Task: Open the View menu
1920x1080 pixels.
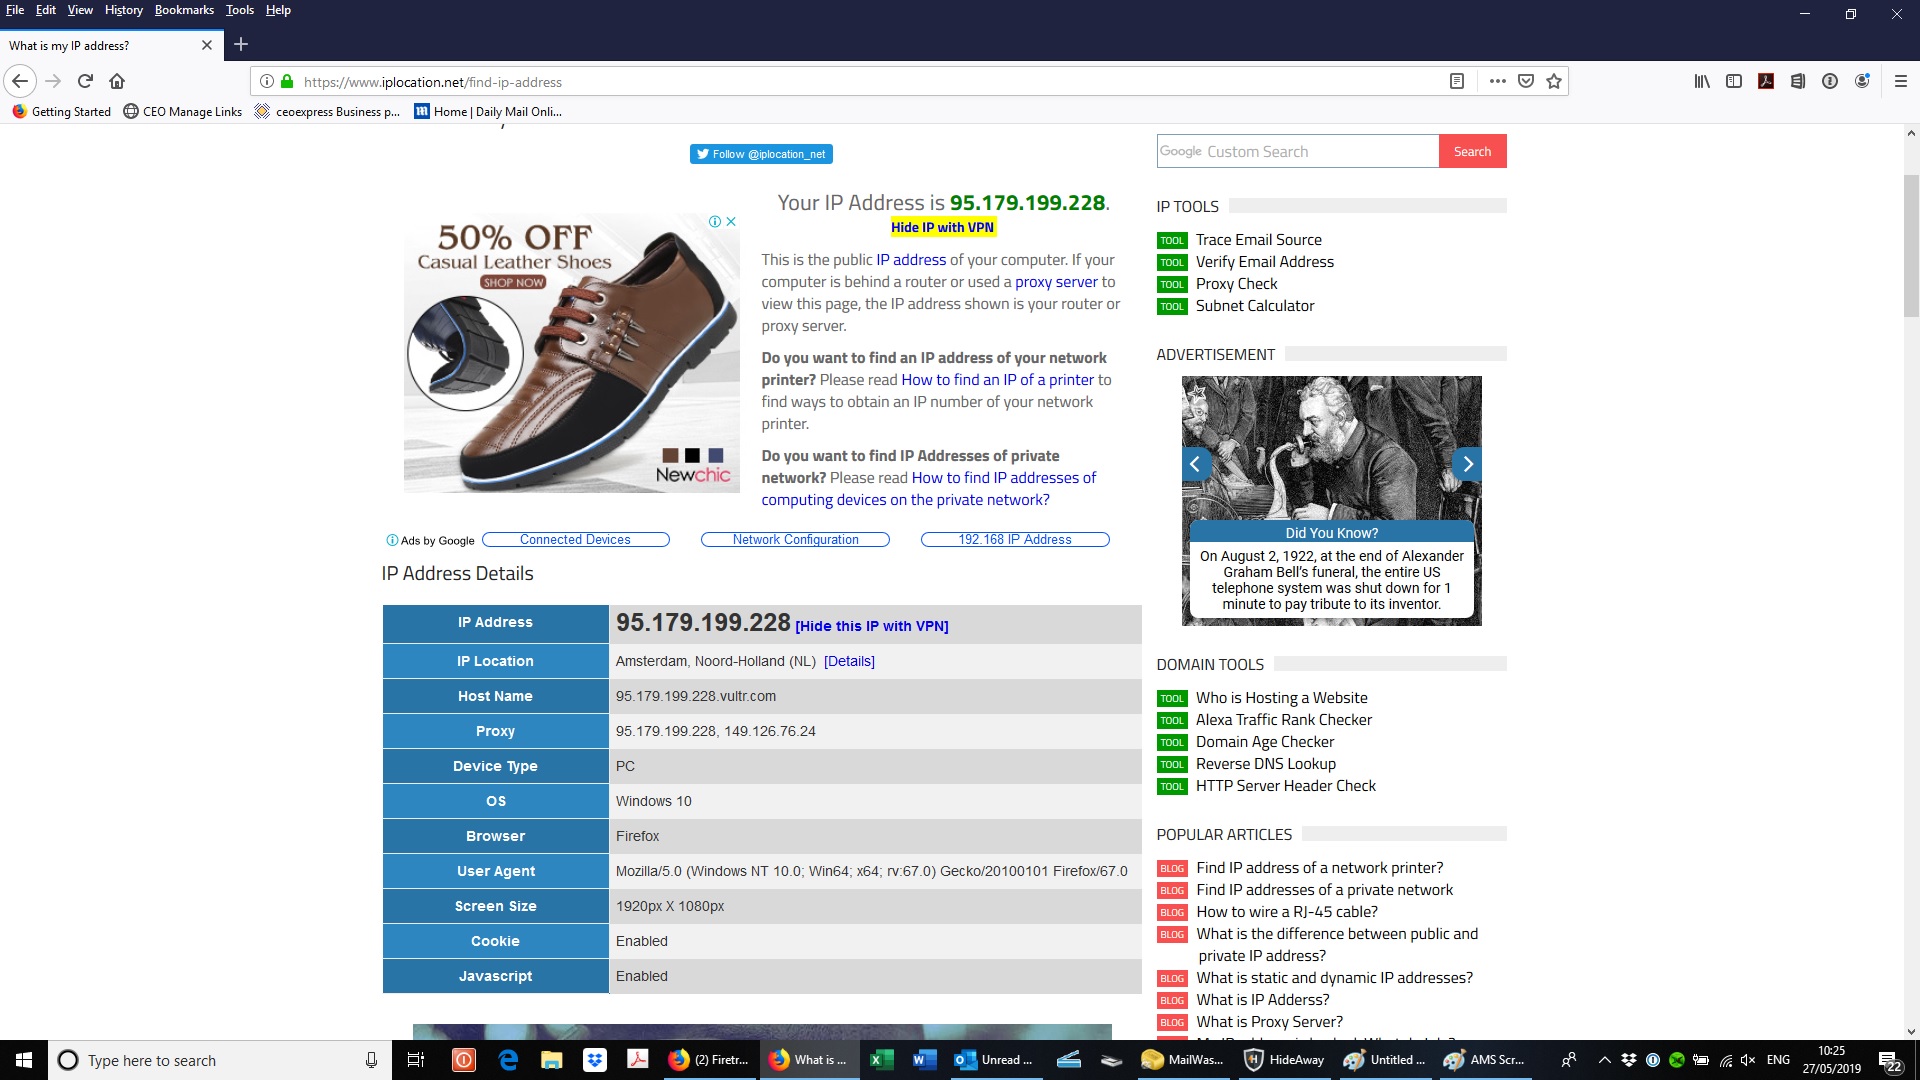Action: [x=80, y=10]
